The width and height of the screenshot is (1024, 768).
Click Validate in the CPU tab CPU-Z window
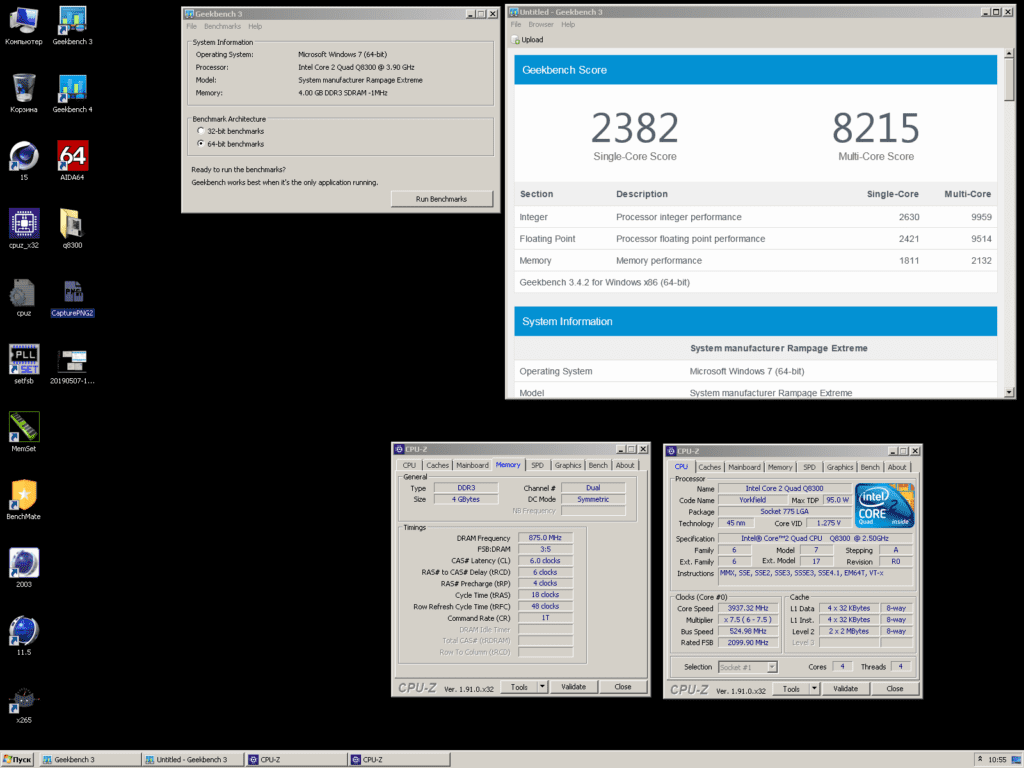[x=845, y=689]
